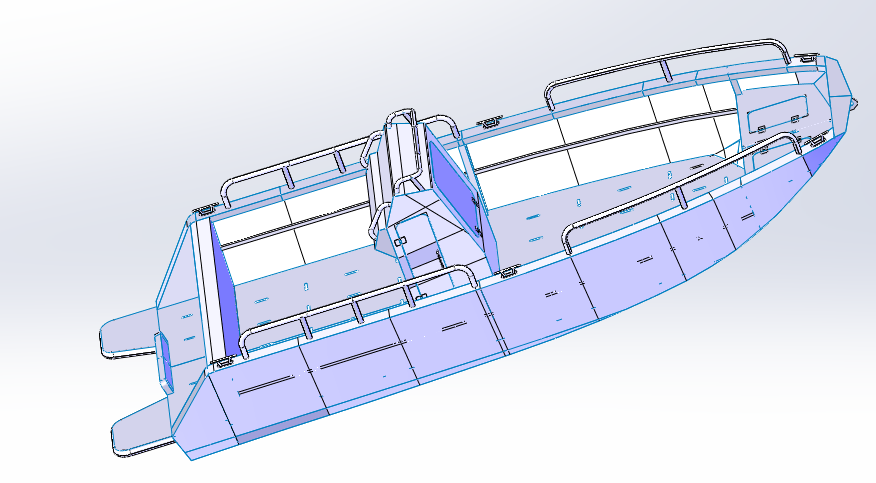
Task: Pick the bow locker hatch lid
Action: [778, 113]
